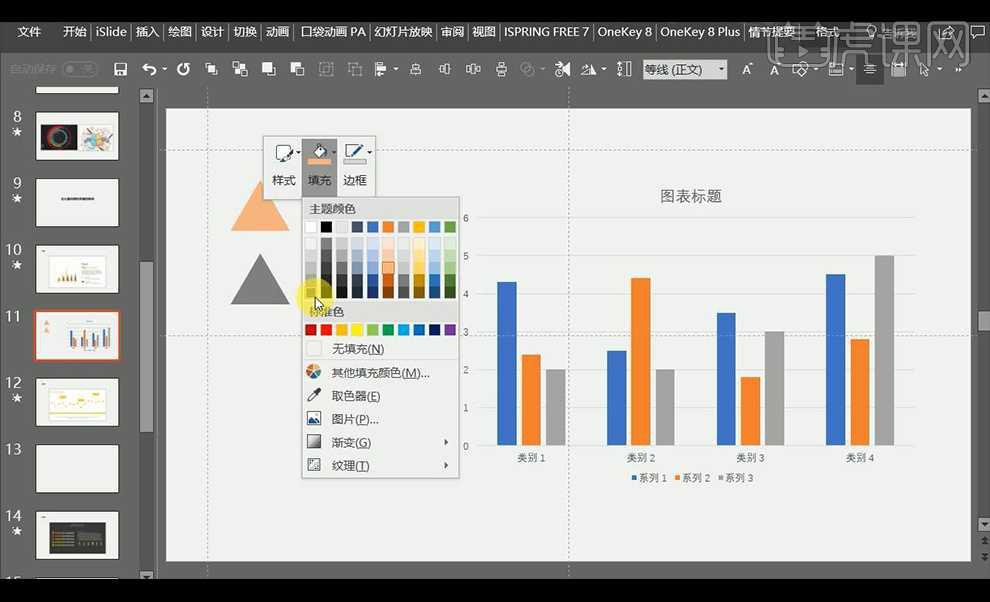Open the comments bubble icon top right
990x602 pixels.
click(977, 32)
